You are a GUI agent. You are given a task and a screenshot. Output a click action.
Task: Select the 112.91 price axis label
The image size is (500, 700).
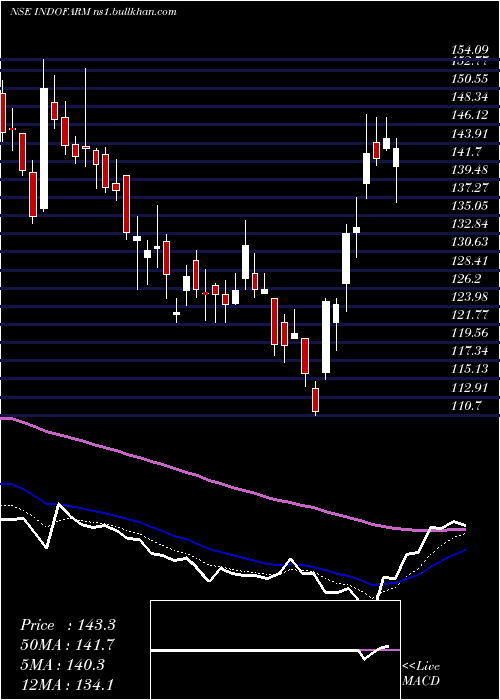(470, 387)
